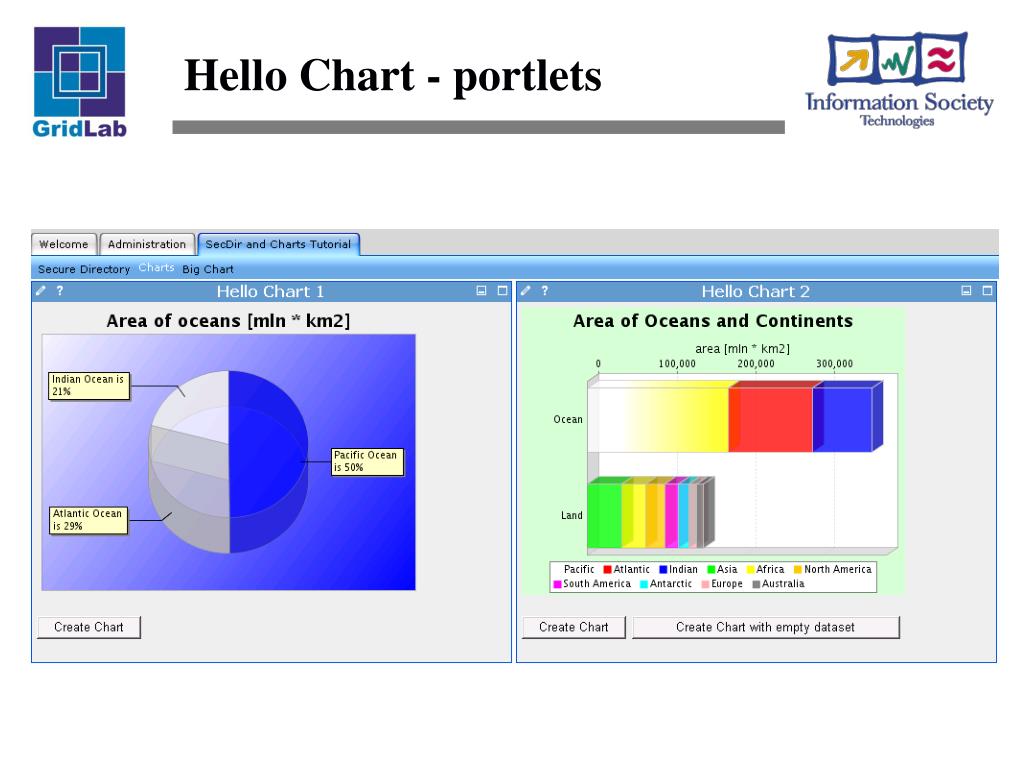Click Create Chart in Hello Chart 2

coord(573,627)
